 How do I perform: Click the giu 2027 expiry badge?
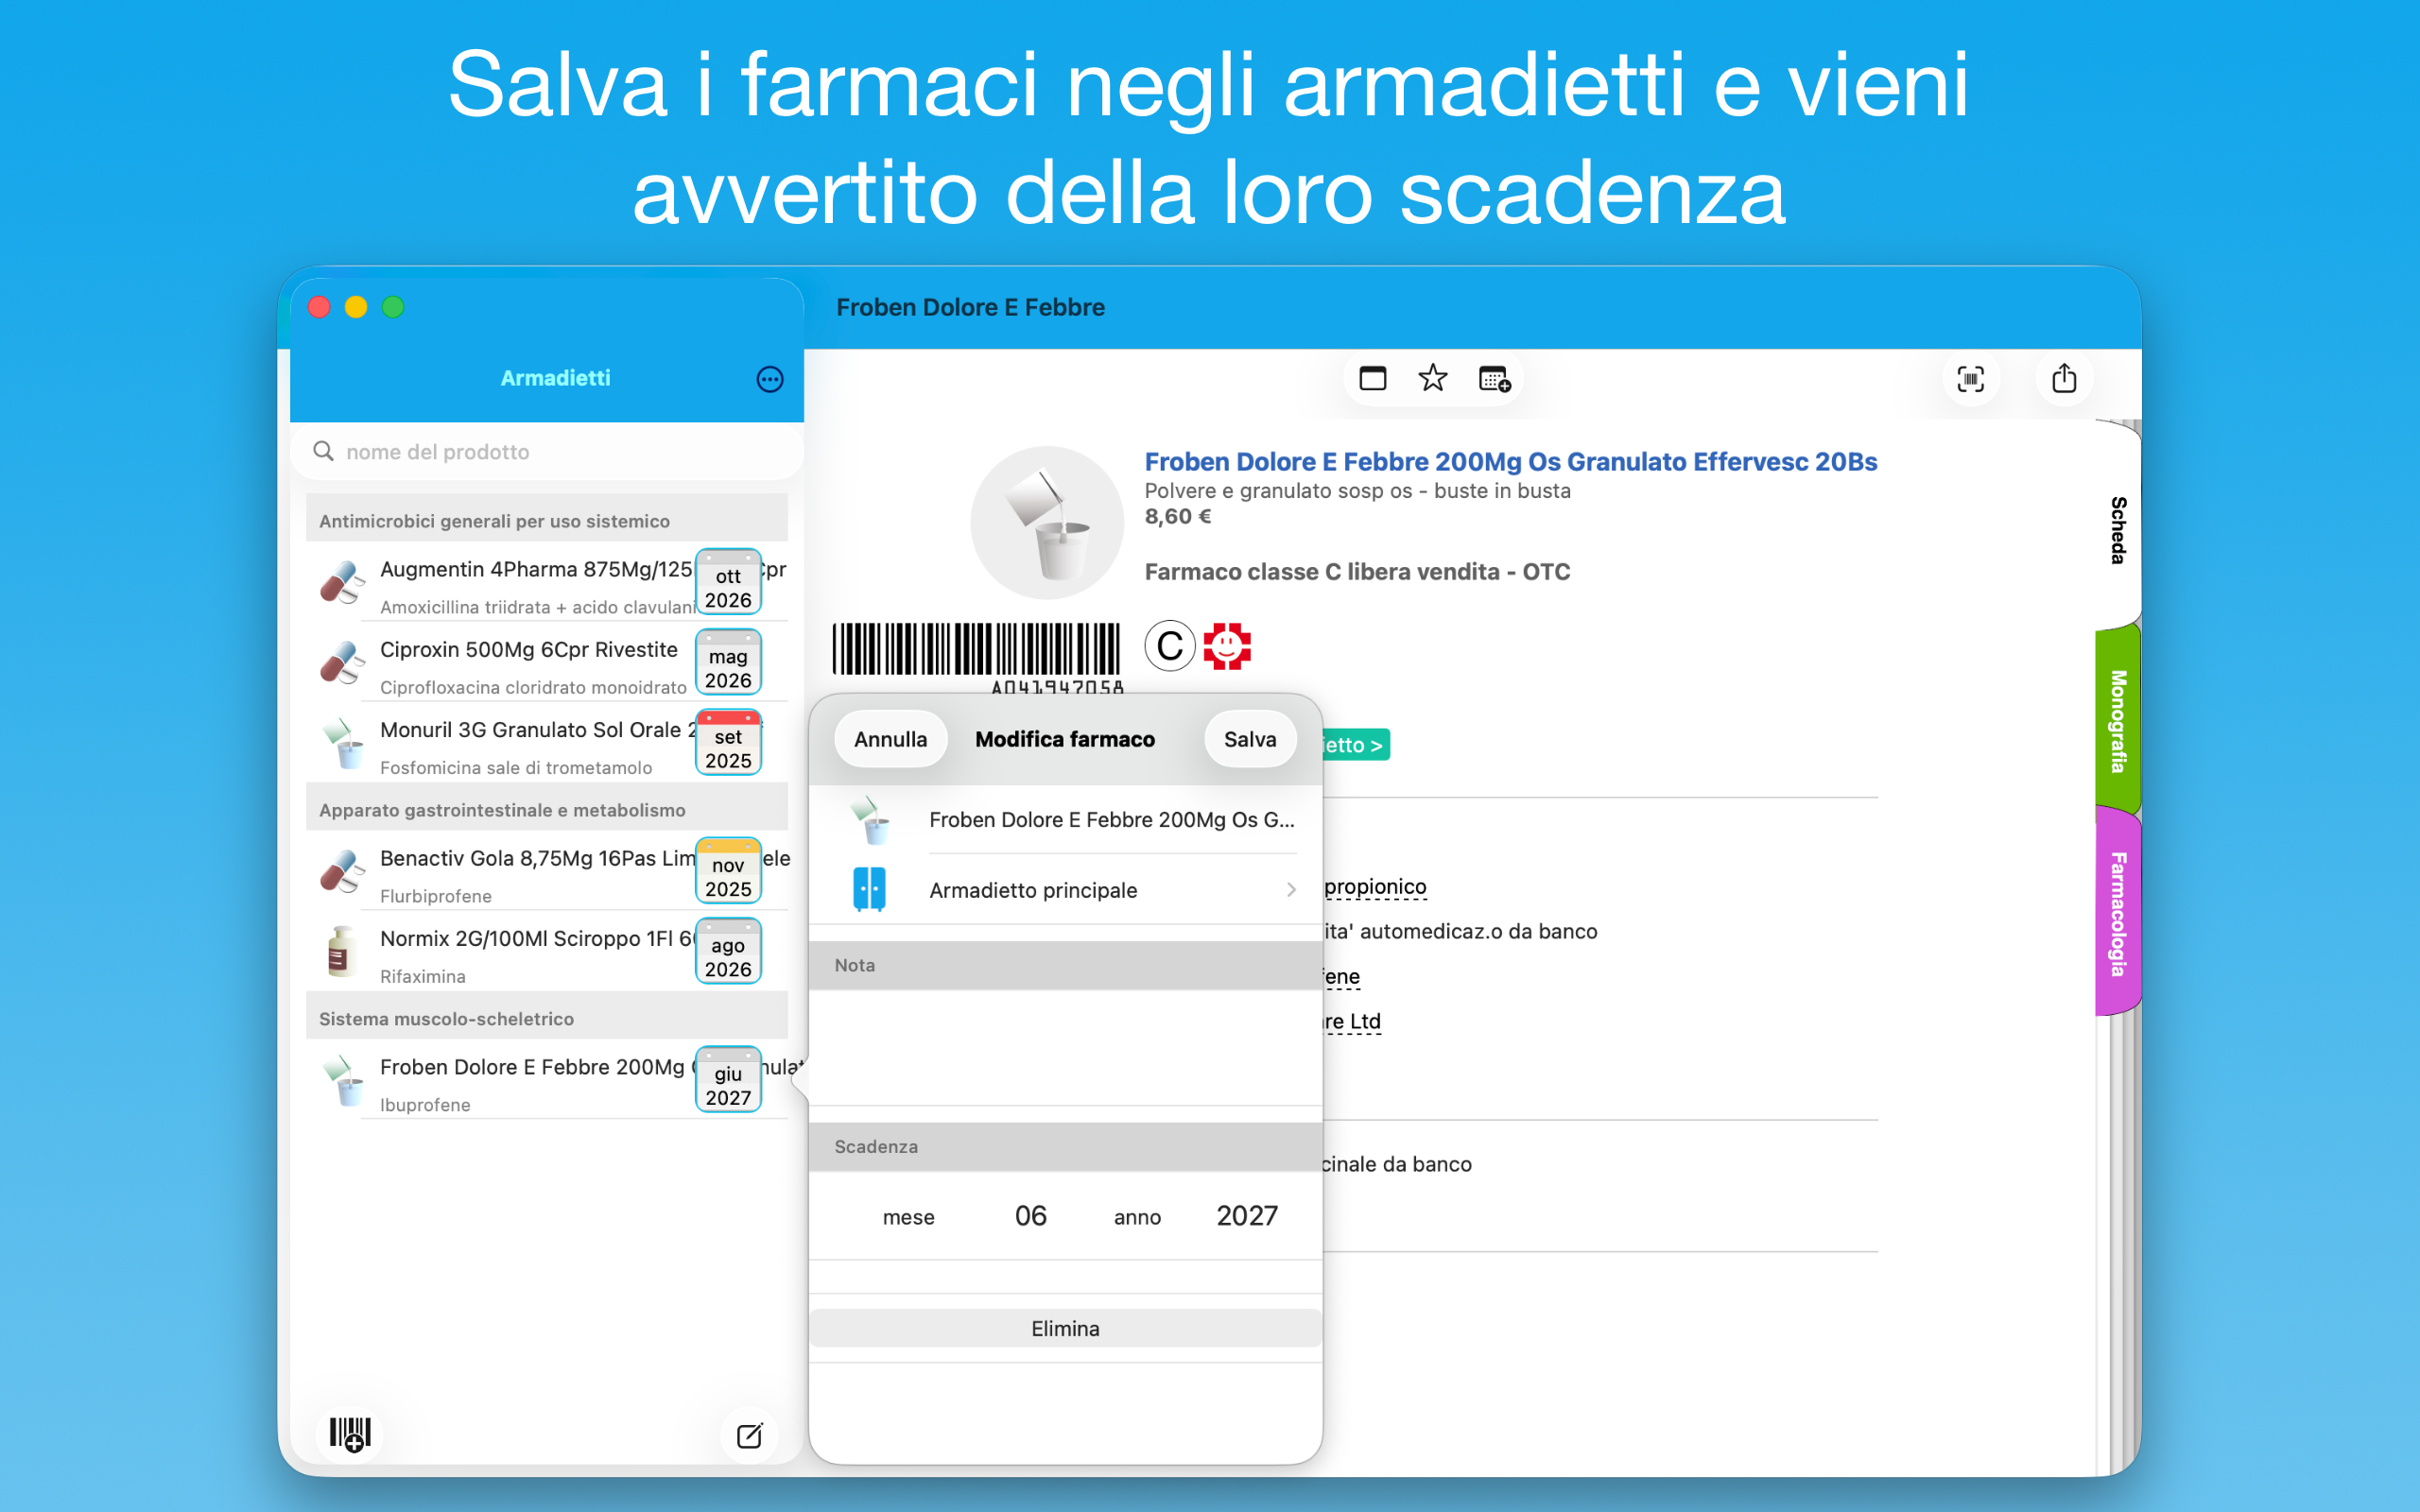click(x=727, y=1080)
